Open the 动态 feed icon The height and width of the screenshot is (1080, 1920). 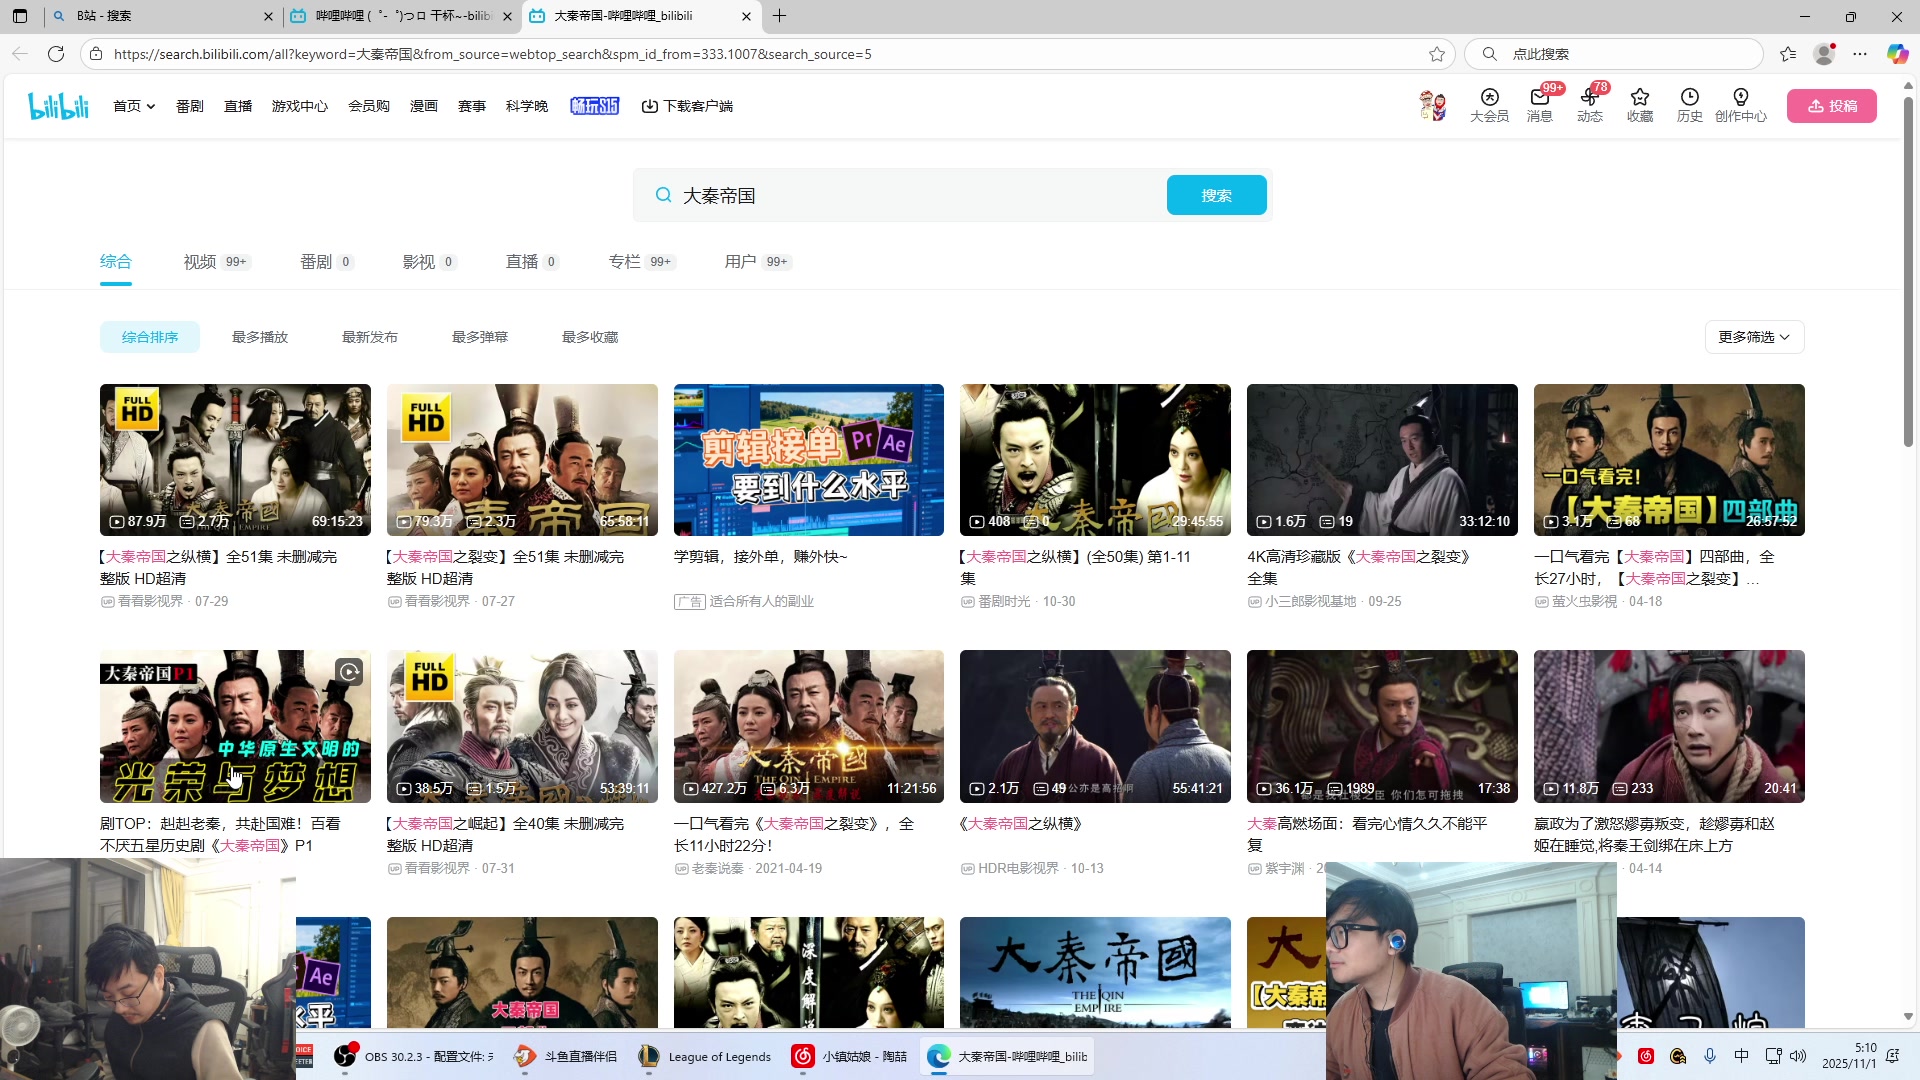[x=1589, y=105]
